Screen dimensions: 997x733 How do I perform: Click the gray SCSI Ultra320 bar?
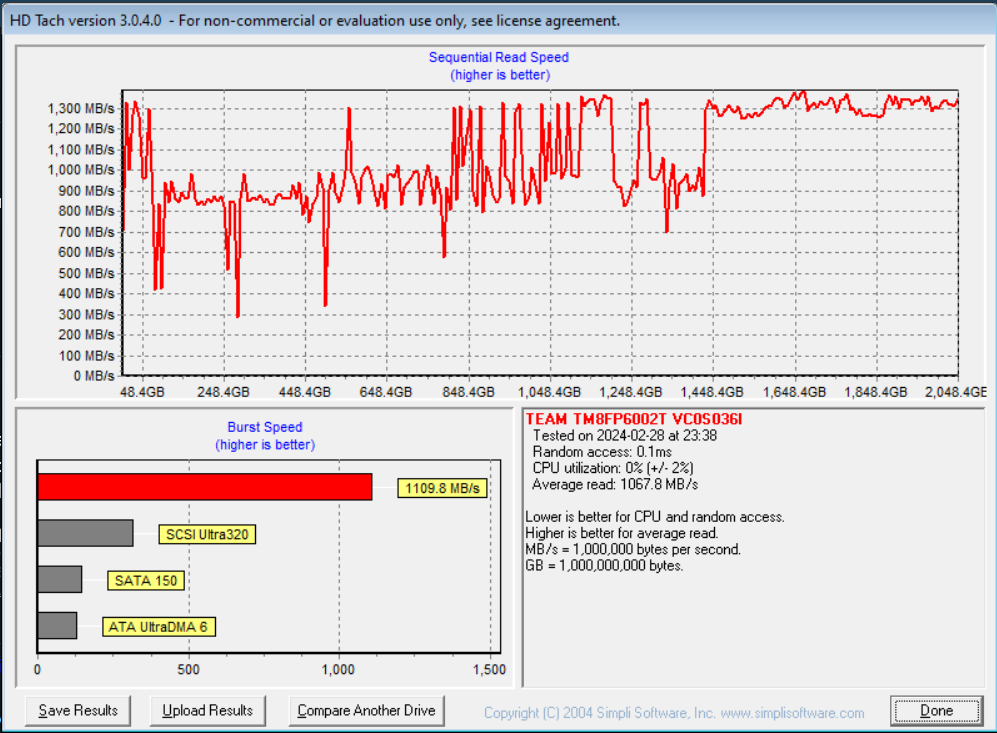(x=85, y=533)
